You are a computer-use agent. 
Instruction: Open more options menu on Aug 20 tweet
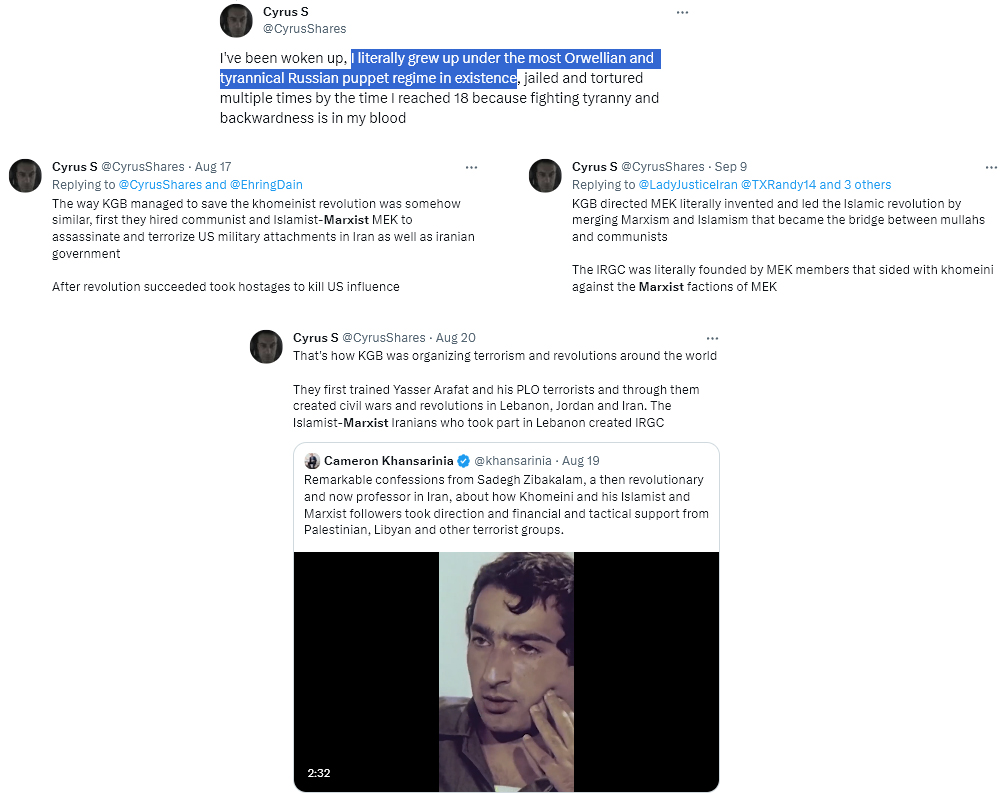712,338
